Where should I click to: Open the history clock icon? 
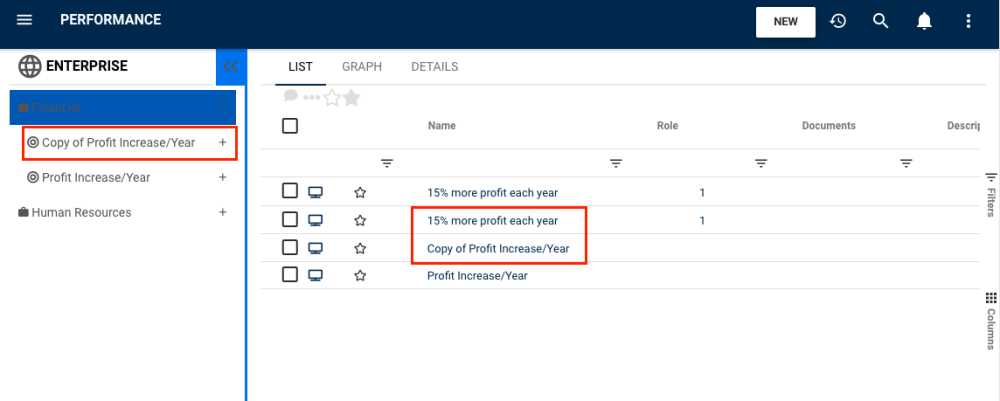click(838, 21)
